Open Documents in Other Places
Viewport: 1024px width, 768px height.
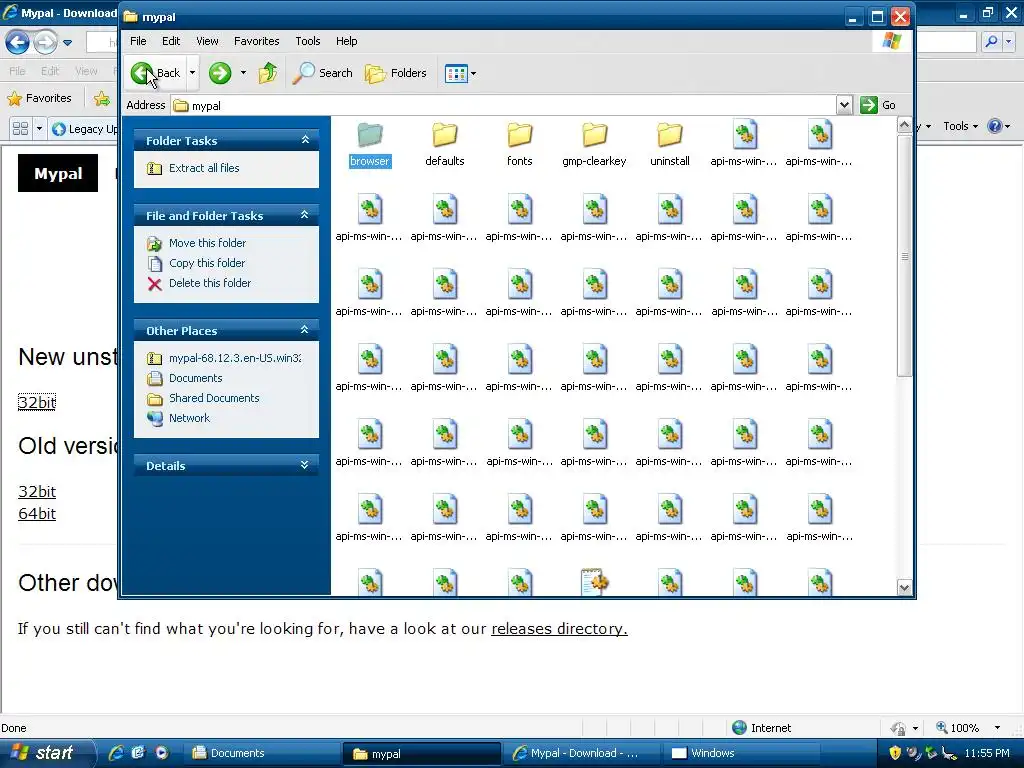coord(195,378)
